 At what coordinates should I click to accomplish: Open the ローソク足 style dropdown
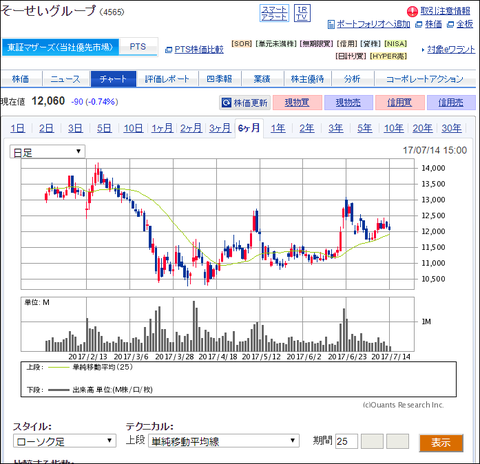[x=65, y=441]
